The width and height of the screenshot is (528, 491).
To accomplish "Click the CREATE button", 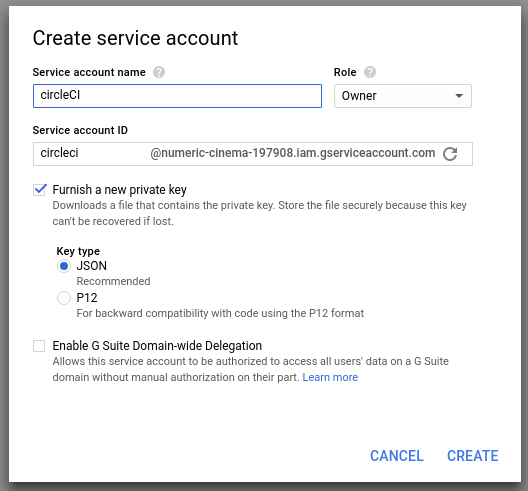I will (472, 456).
